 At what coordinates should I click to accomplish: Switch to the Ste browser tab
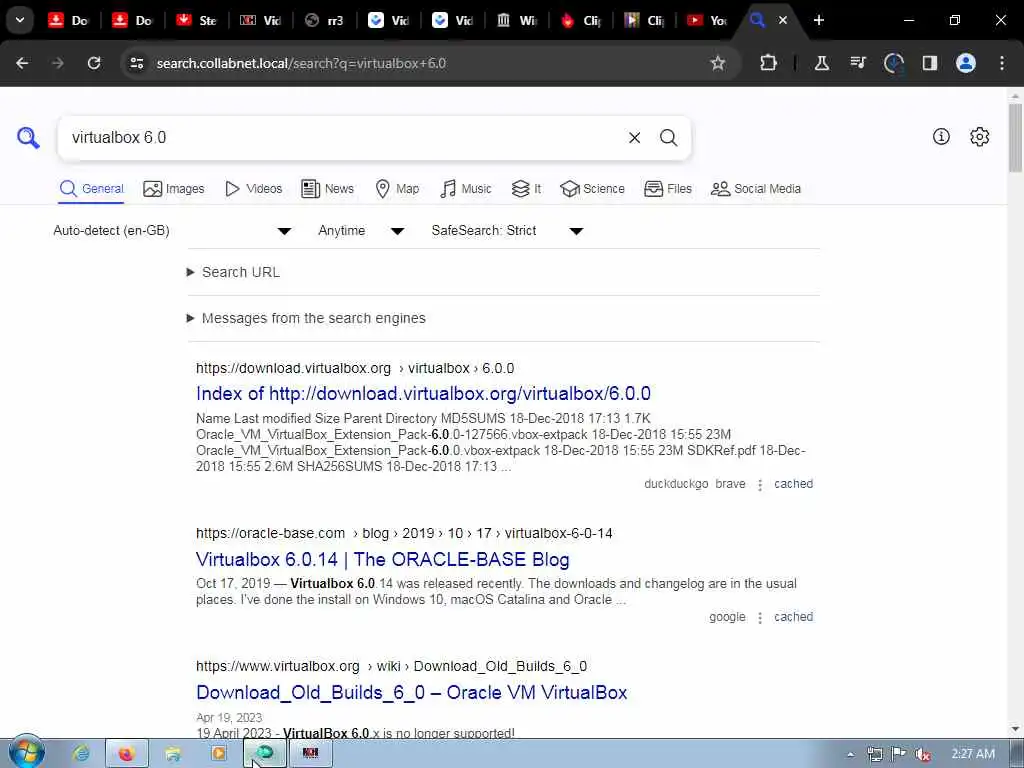[197, 20]
